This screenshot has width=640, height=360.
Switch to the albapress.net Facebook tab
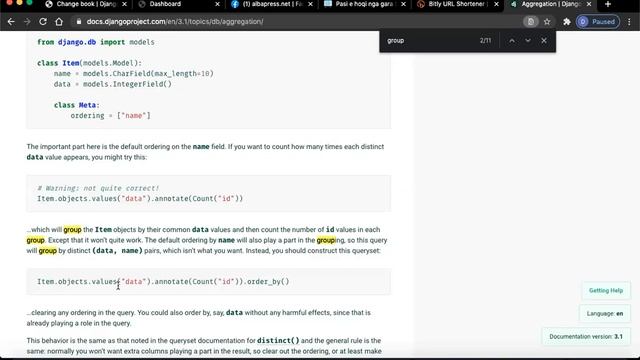pyautogui.click(x=272, y=4)
